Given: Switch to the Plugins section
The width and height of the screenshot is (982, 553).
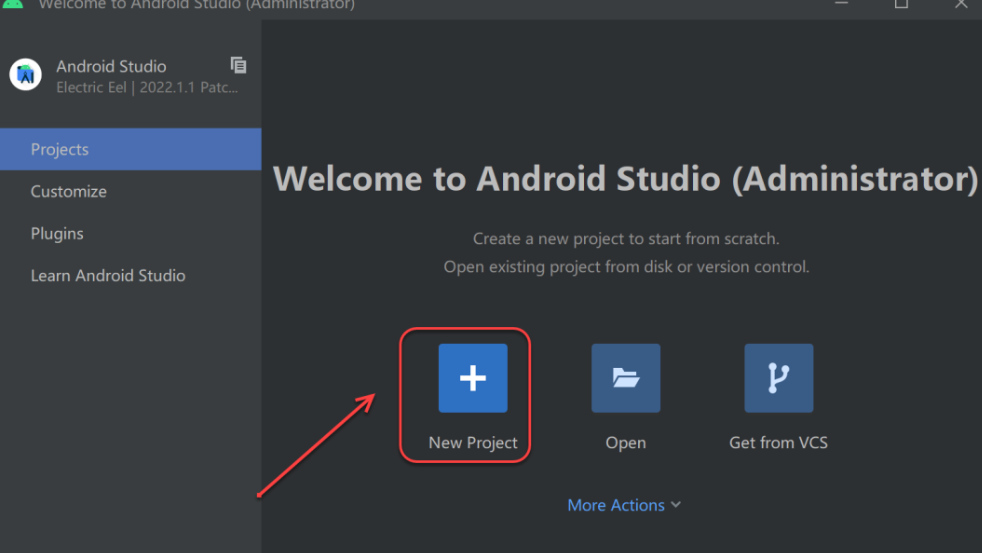Looking at the screenshot, I should tap(130, 233).
